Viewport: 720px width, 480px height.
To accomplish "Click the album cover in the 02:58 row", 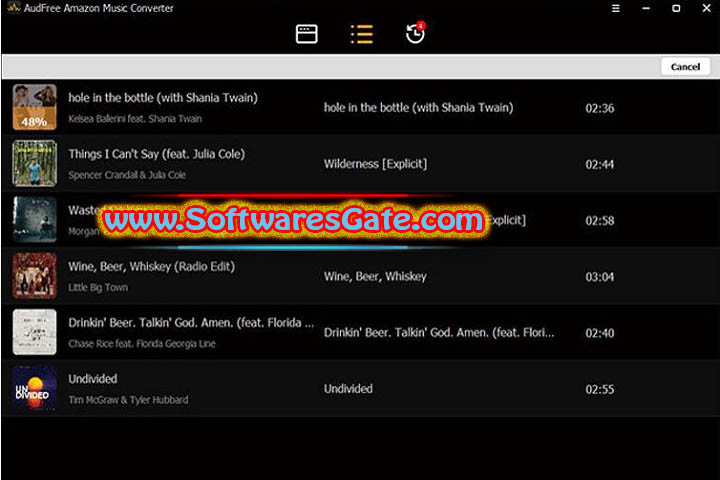I will [x=34, y=219].
